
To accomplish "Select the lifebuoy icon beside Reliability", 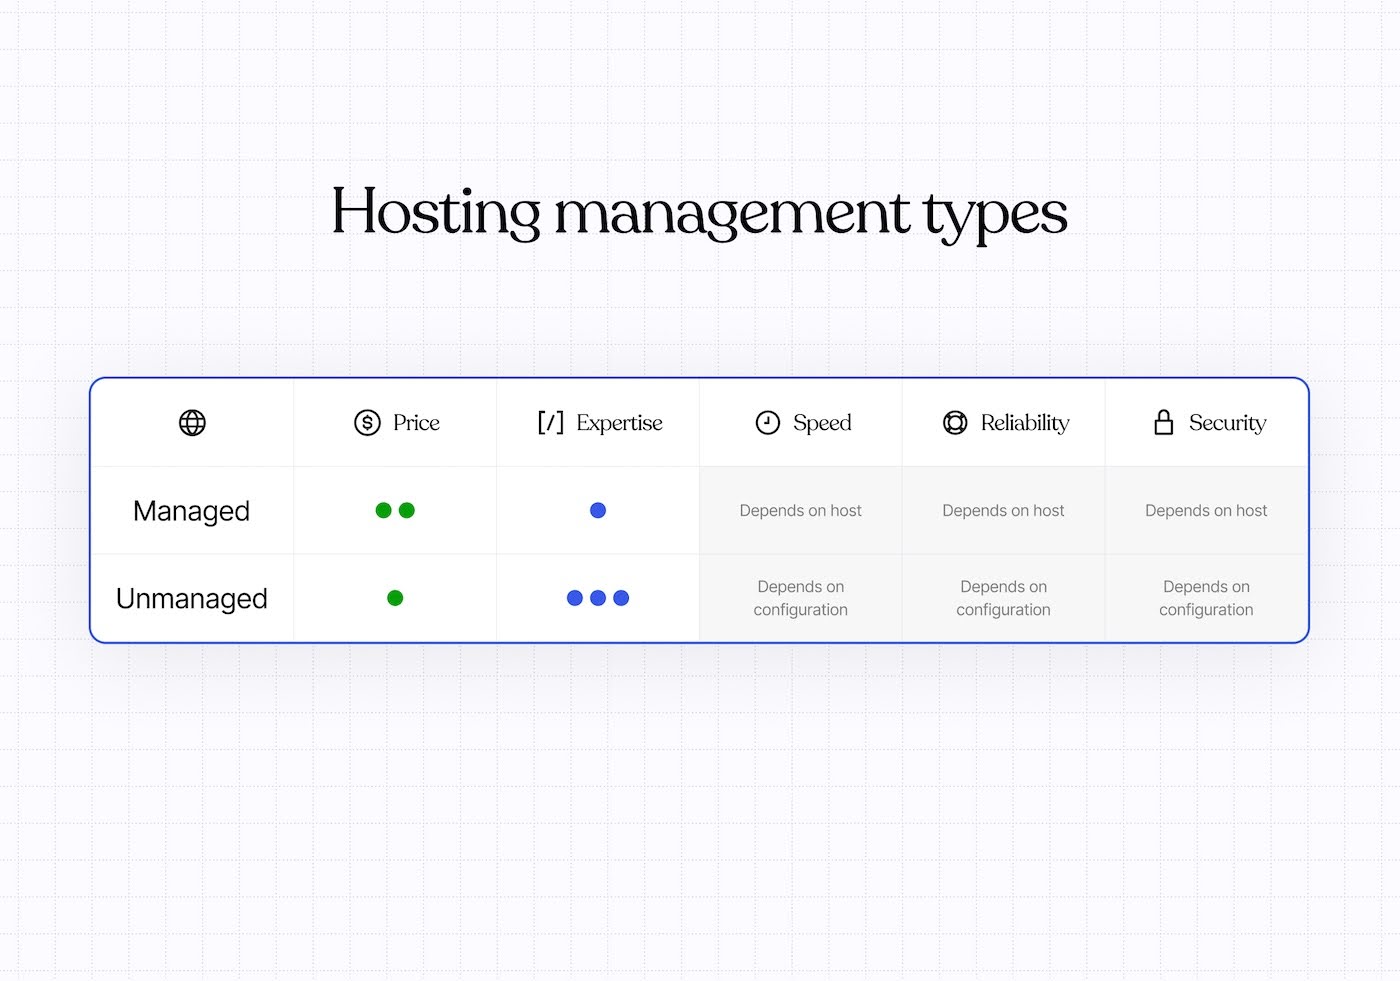I will click(955, 422).
